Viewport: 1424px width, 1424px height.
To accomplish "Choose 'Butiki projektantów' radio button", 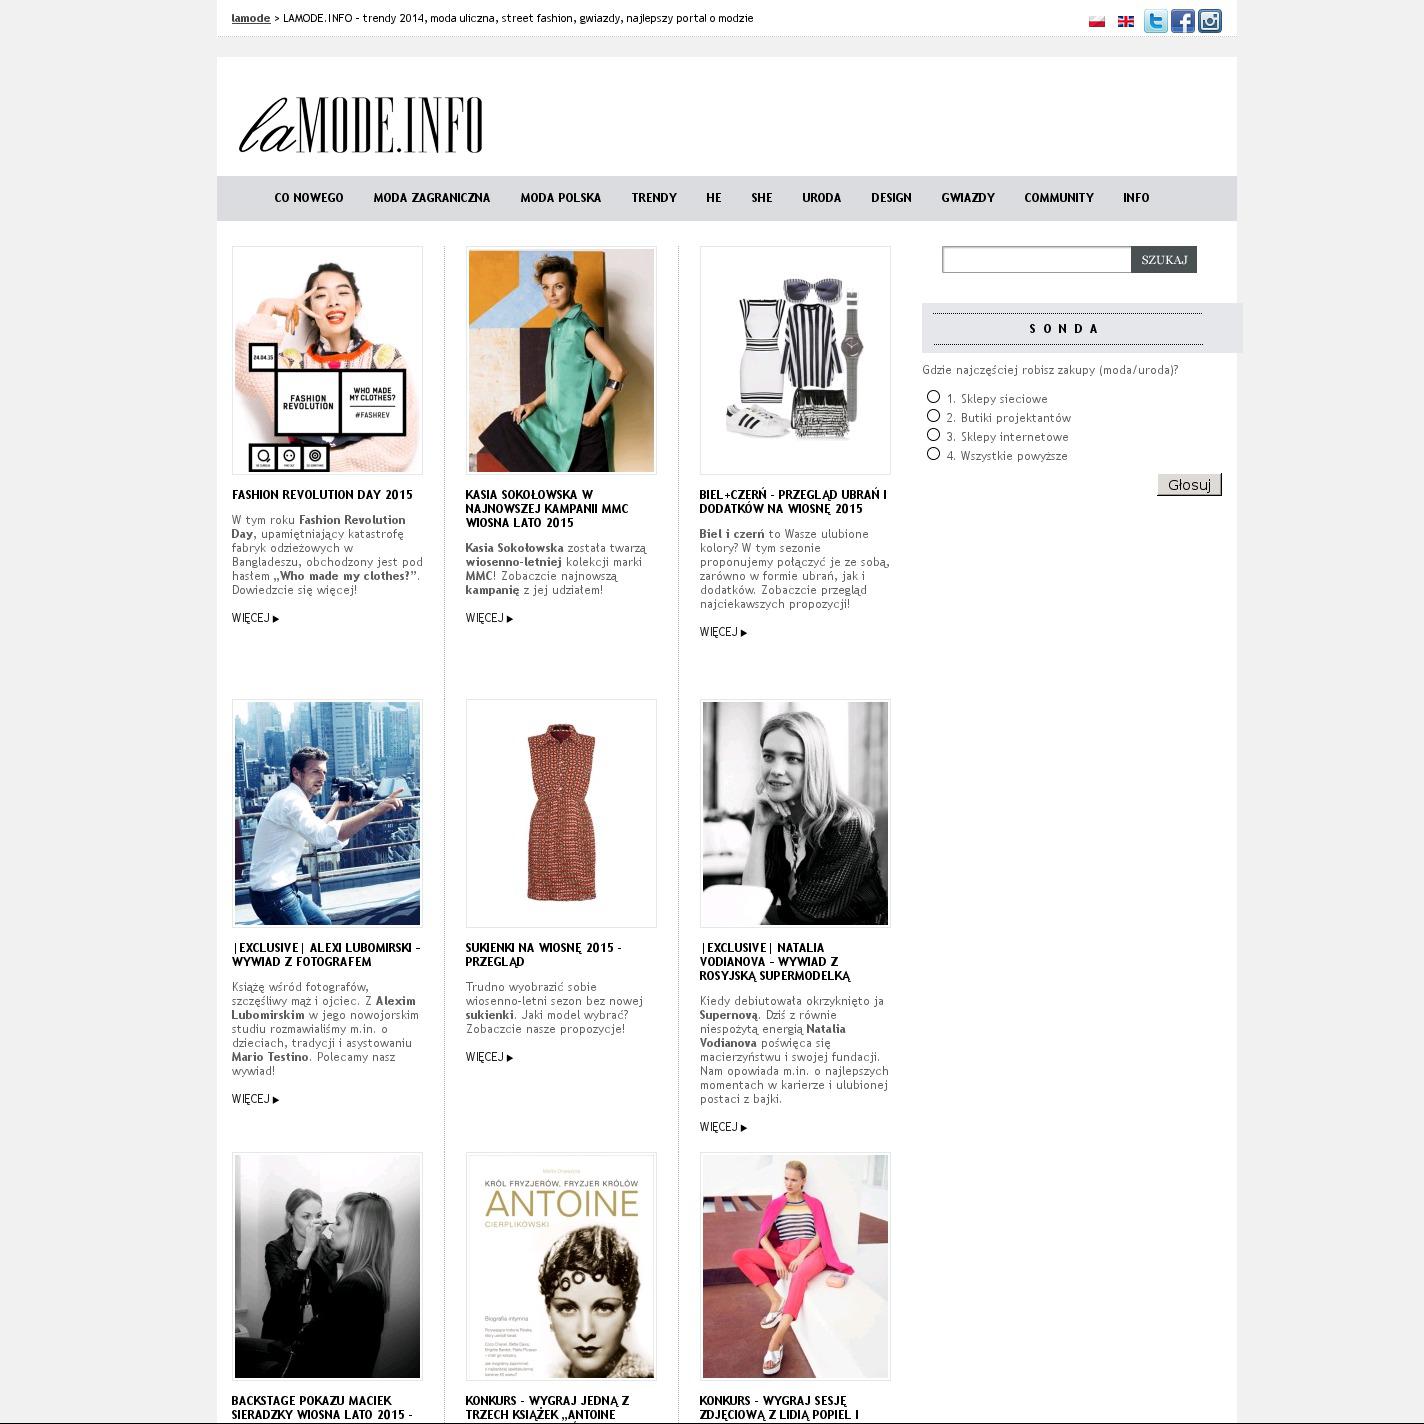I will [933, 416].
